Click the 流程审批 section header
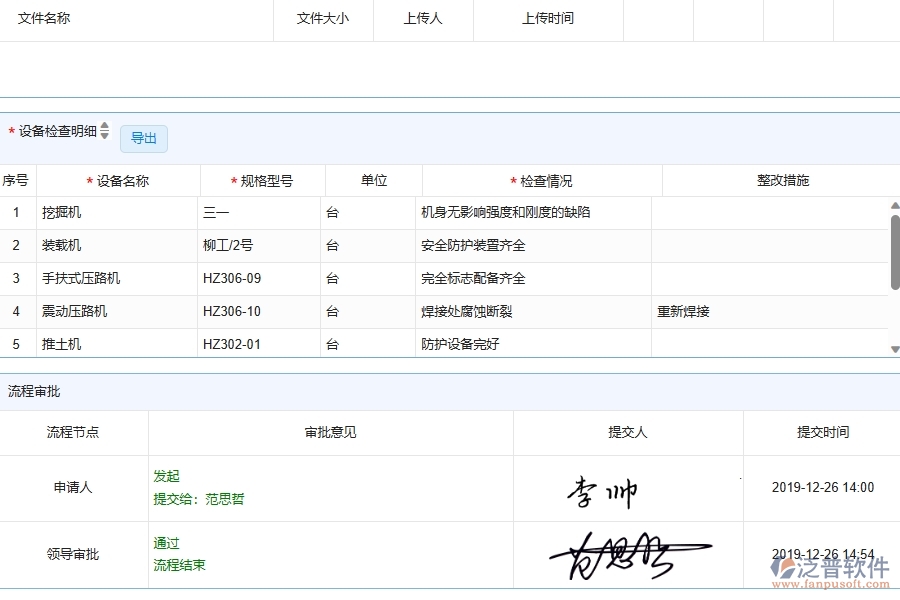Viewport: 900px width, 600px height. tap(34, 391)
